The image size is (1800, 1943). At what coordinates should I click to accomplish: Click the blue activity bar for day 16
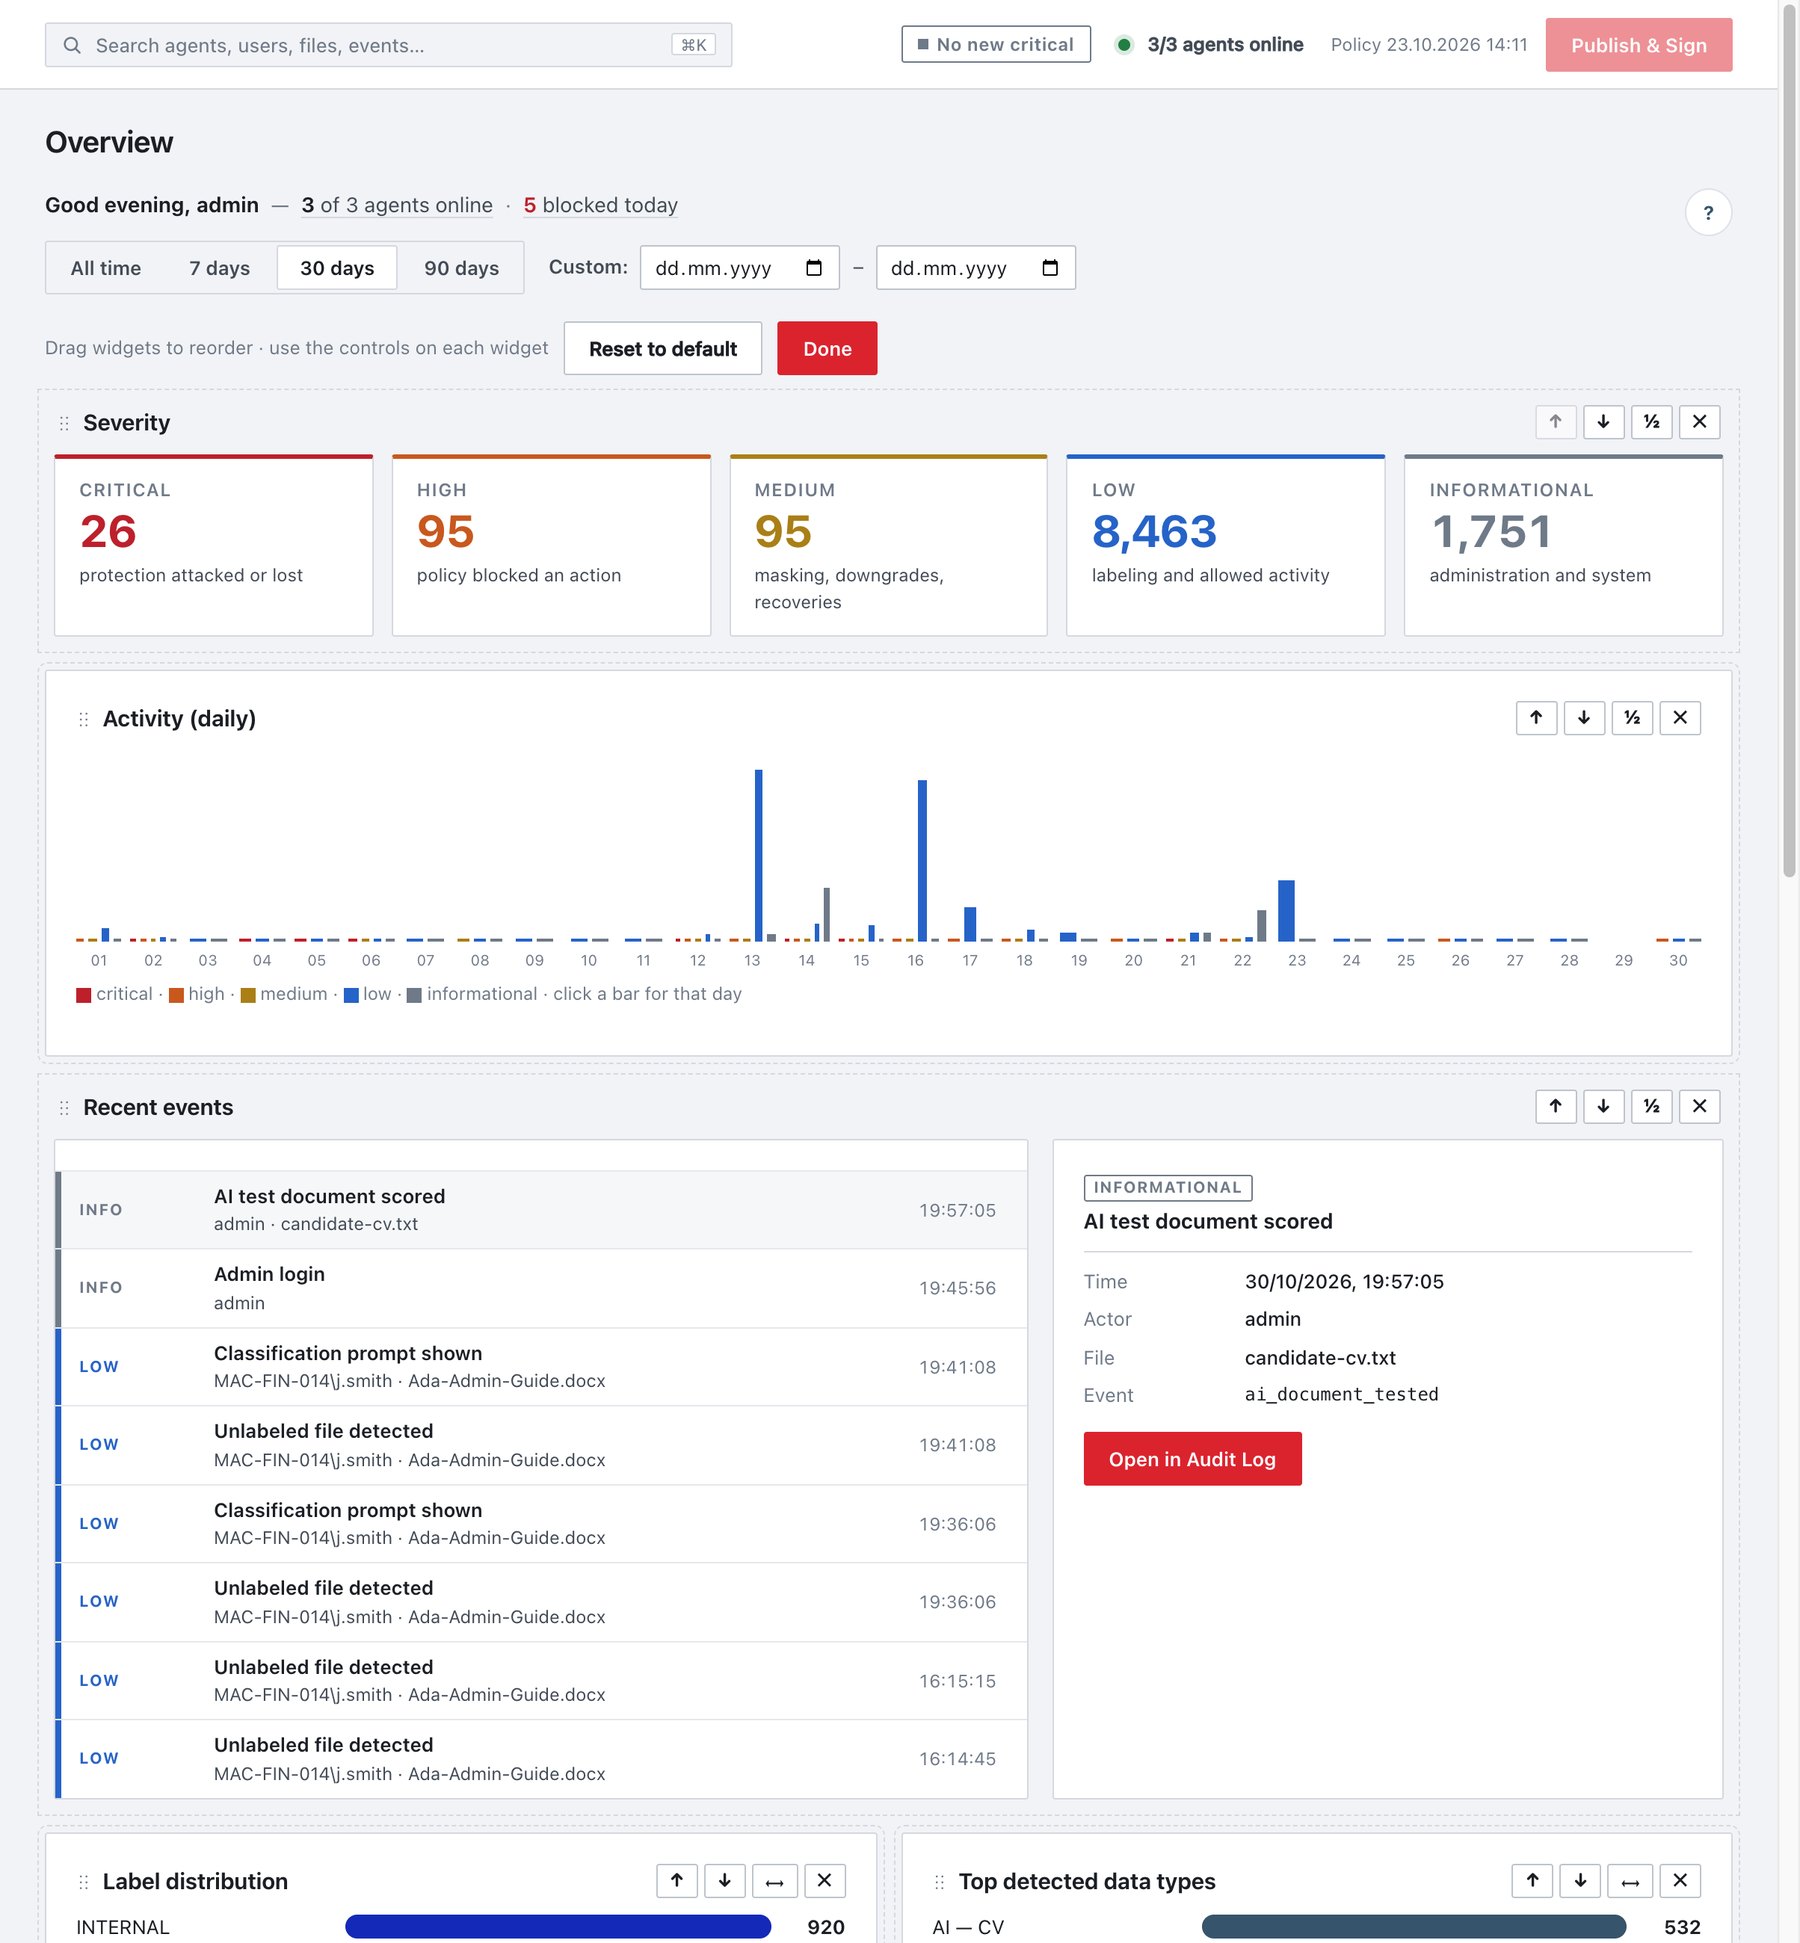(x=922, y=860)
